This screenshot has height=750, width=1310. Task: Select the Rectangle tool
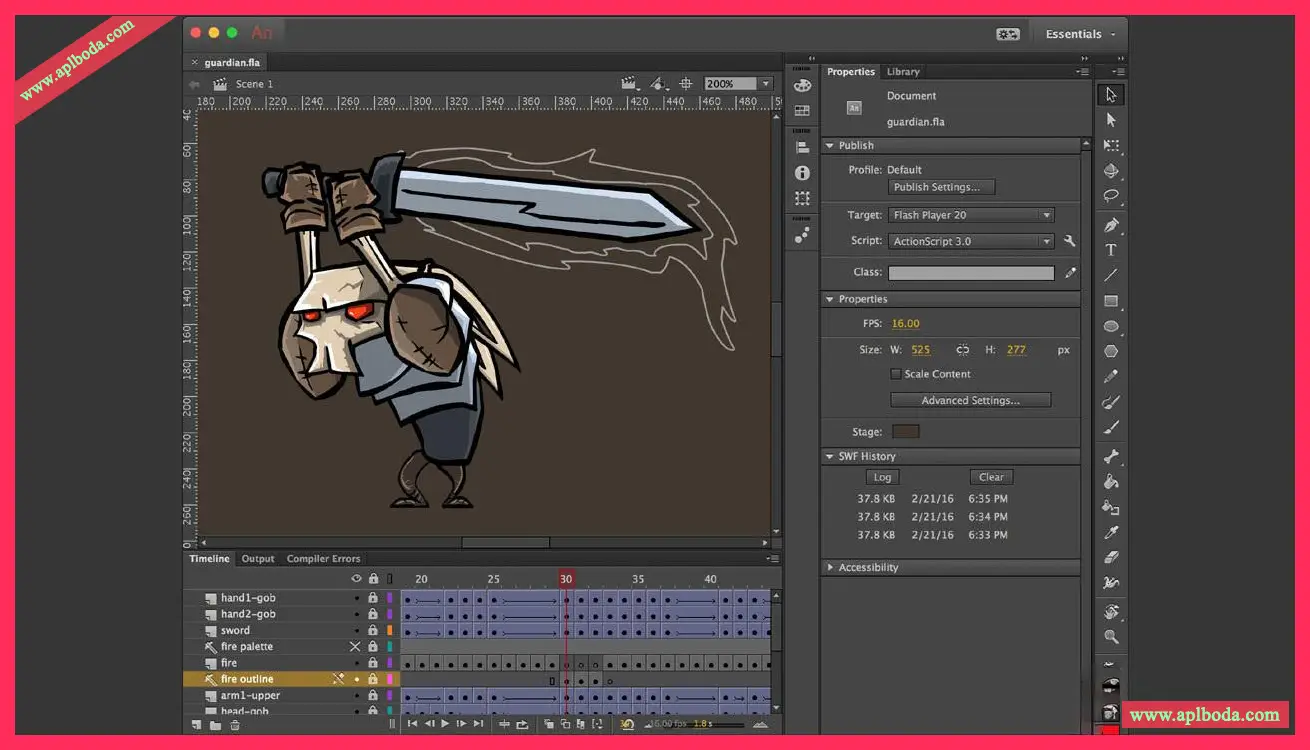[1110, 301]
